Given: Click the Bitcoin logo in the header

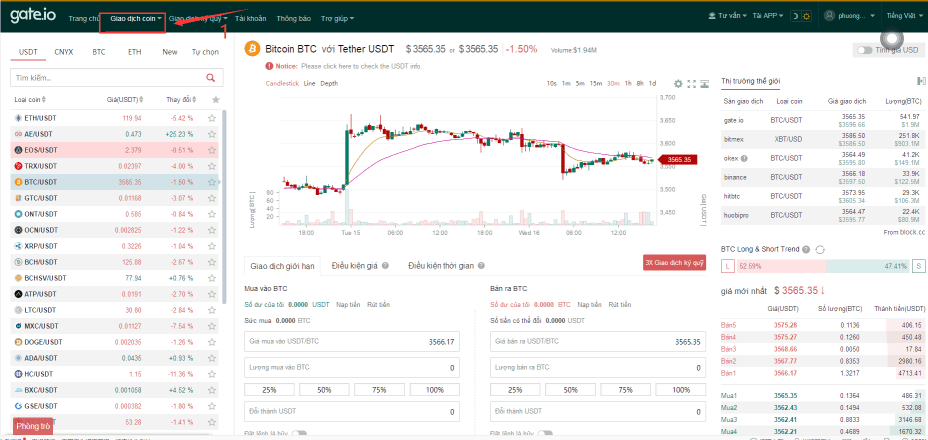Looking at the screenshot, I should click(253, 49).
